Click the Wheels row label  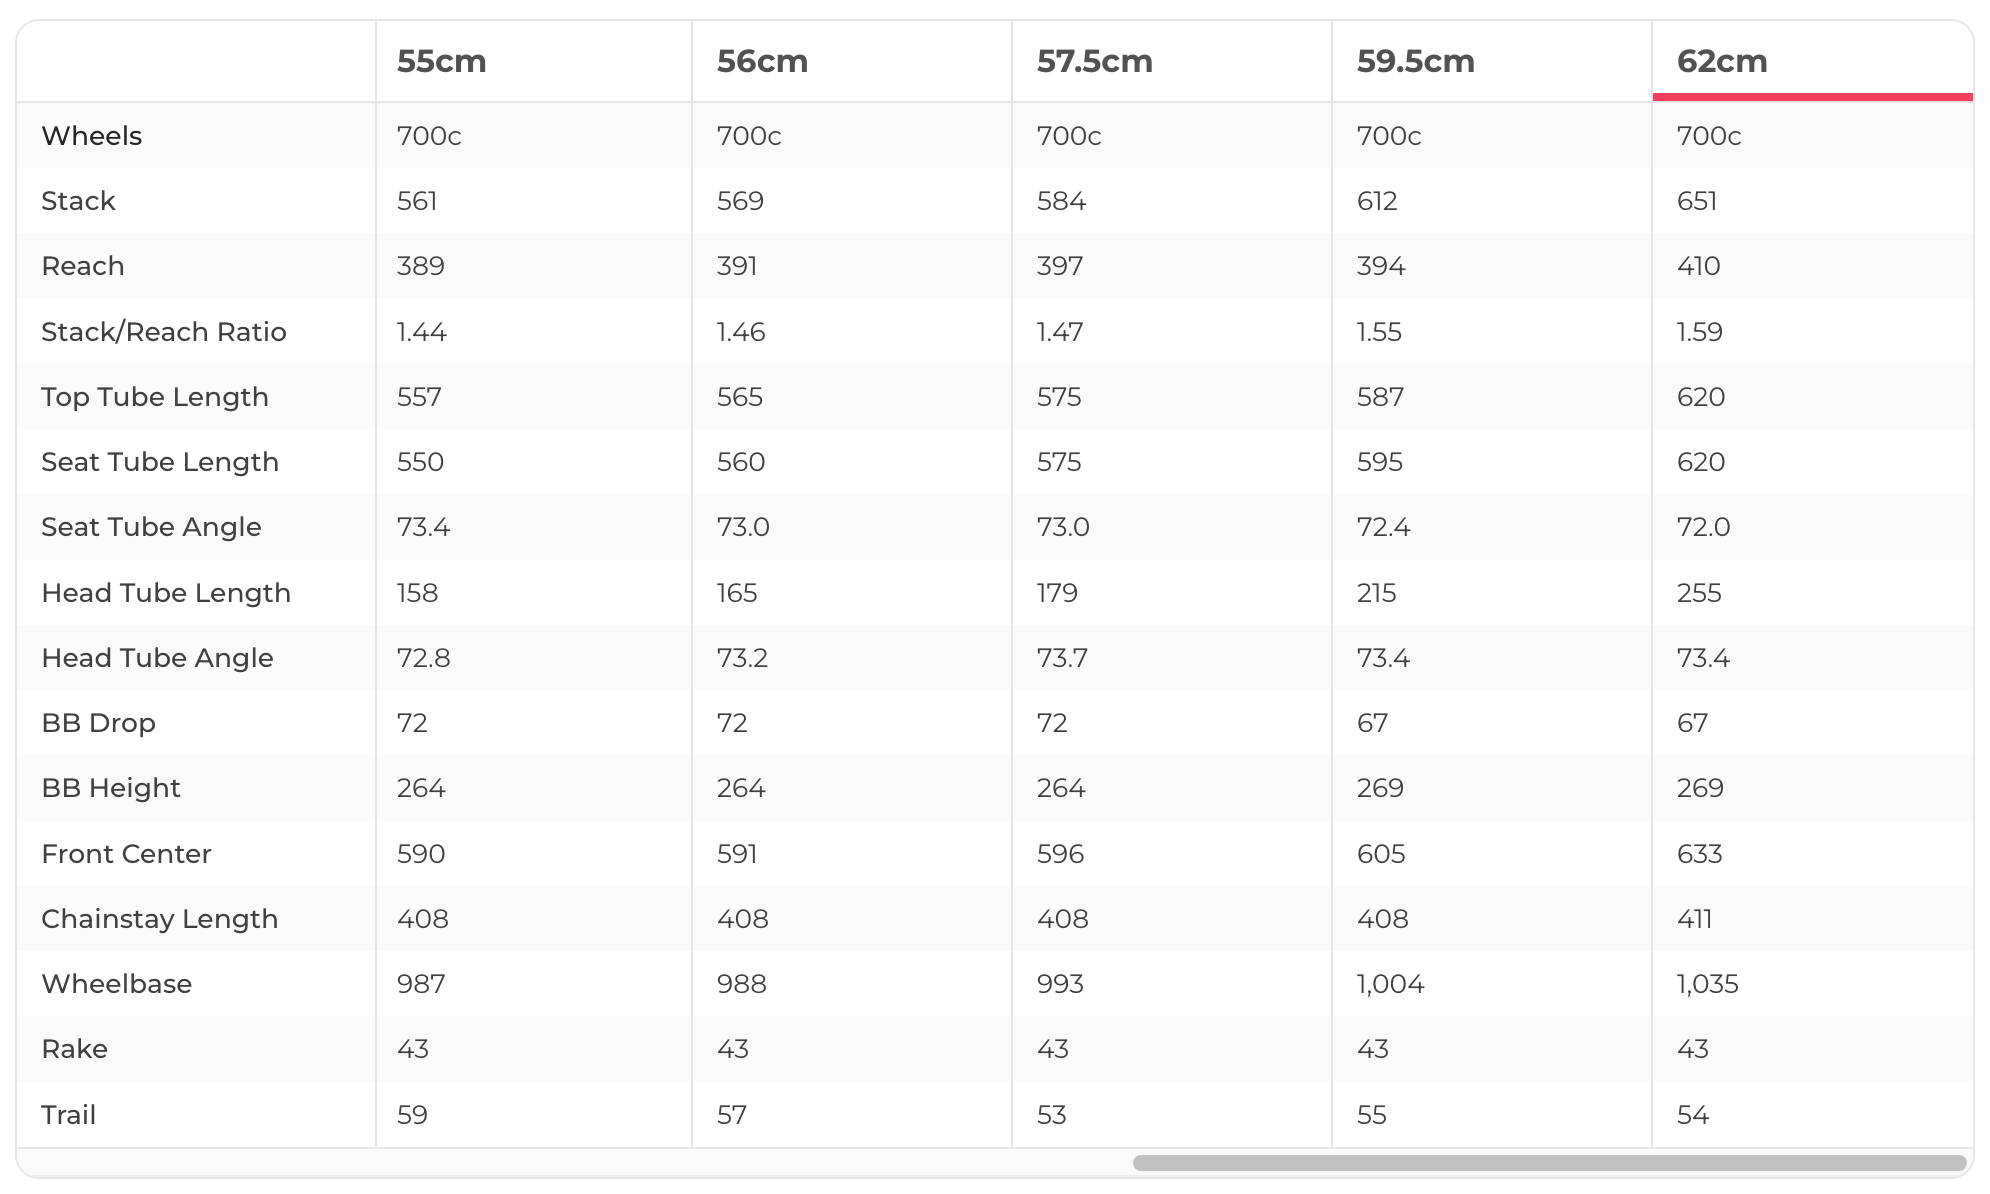pos(91,136)
